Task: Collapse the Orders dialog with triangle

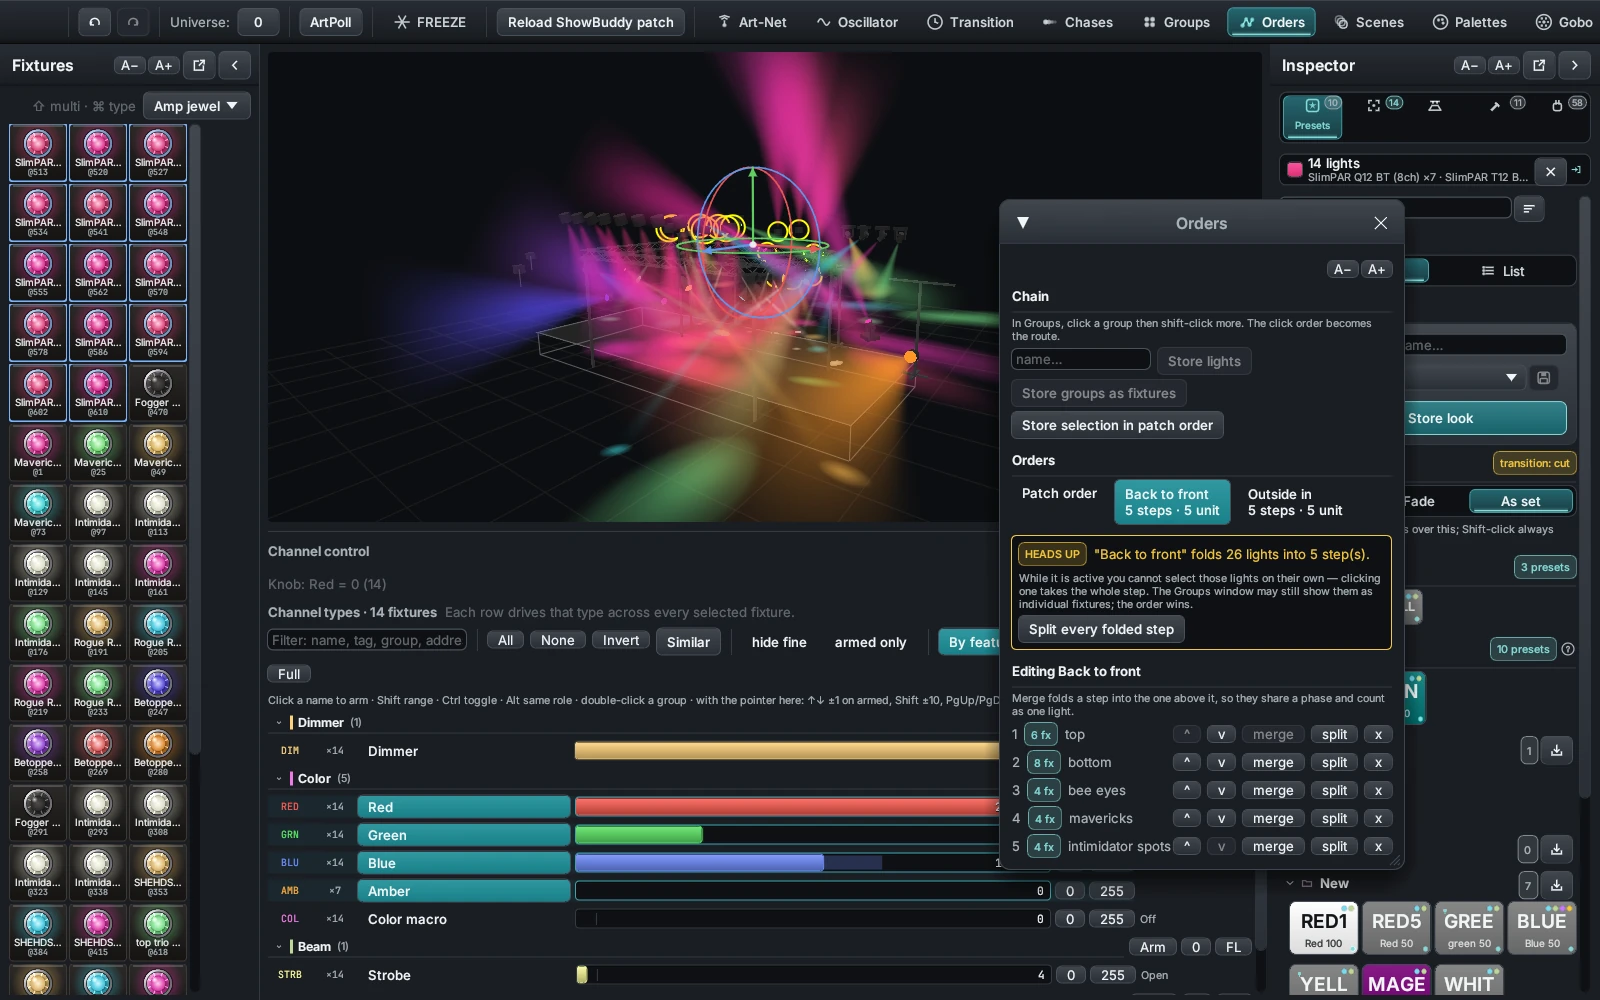Action: click(1023, 223)
